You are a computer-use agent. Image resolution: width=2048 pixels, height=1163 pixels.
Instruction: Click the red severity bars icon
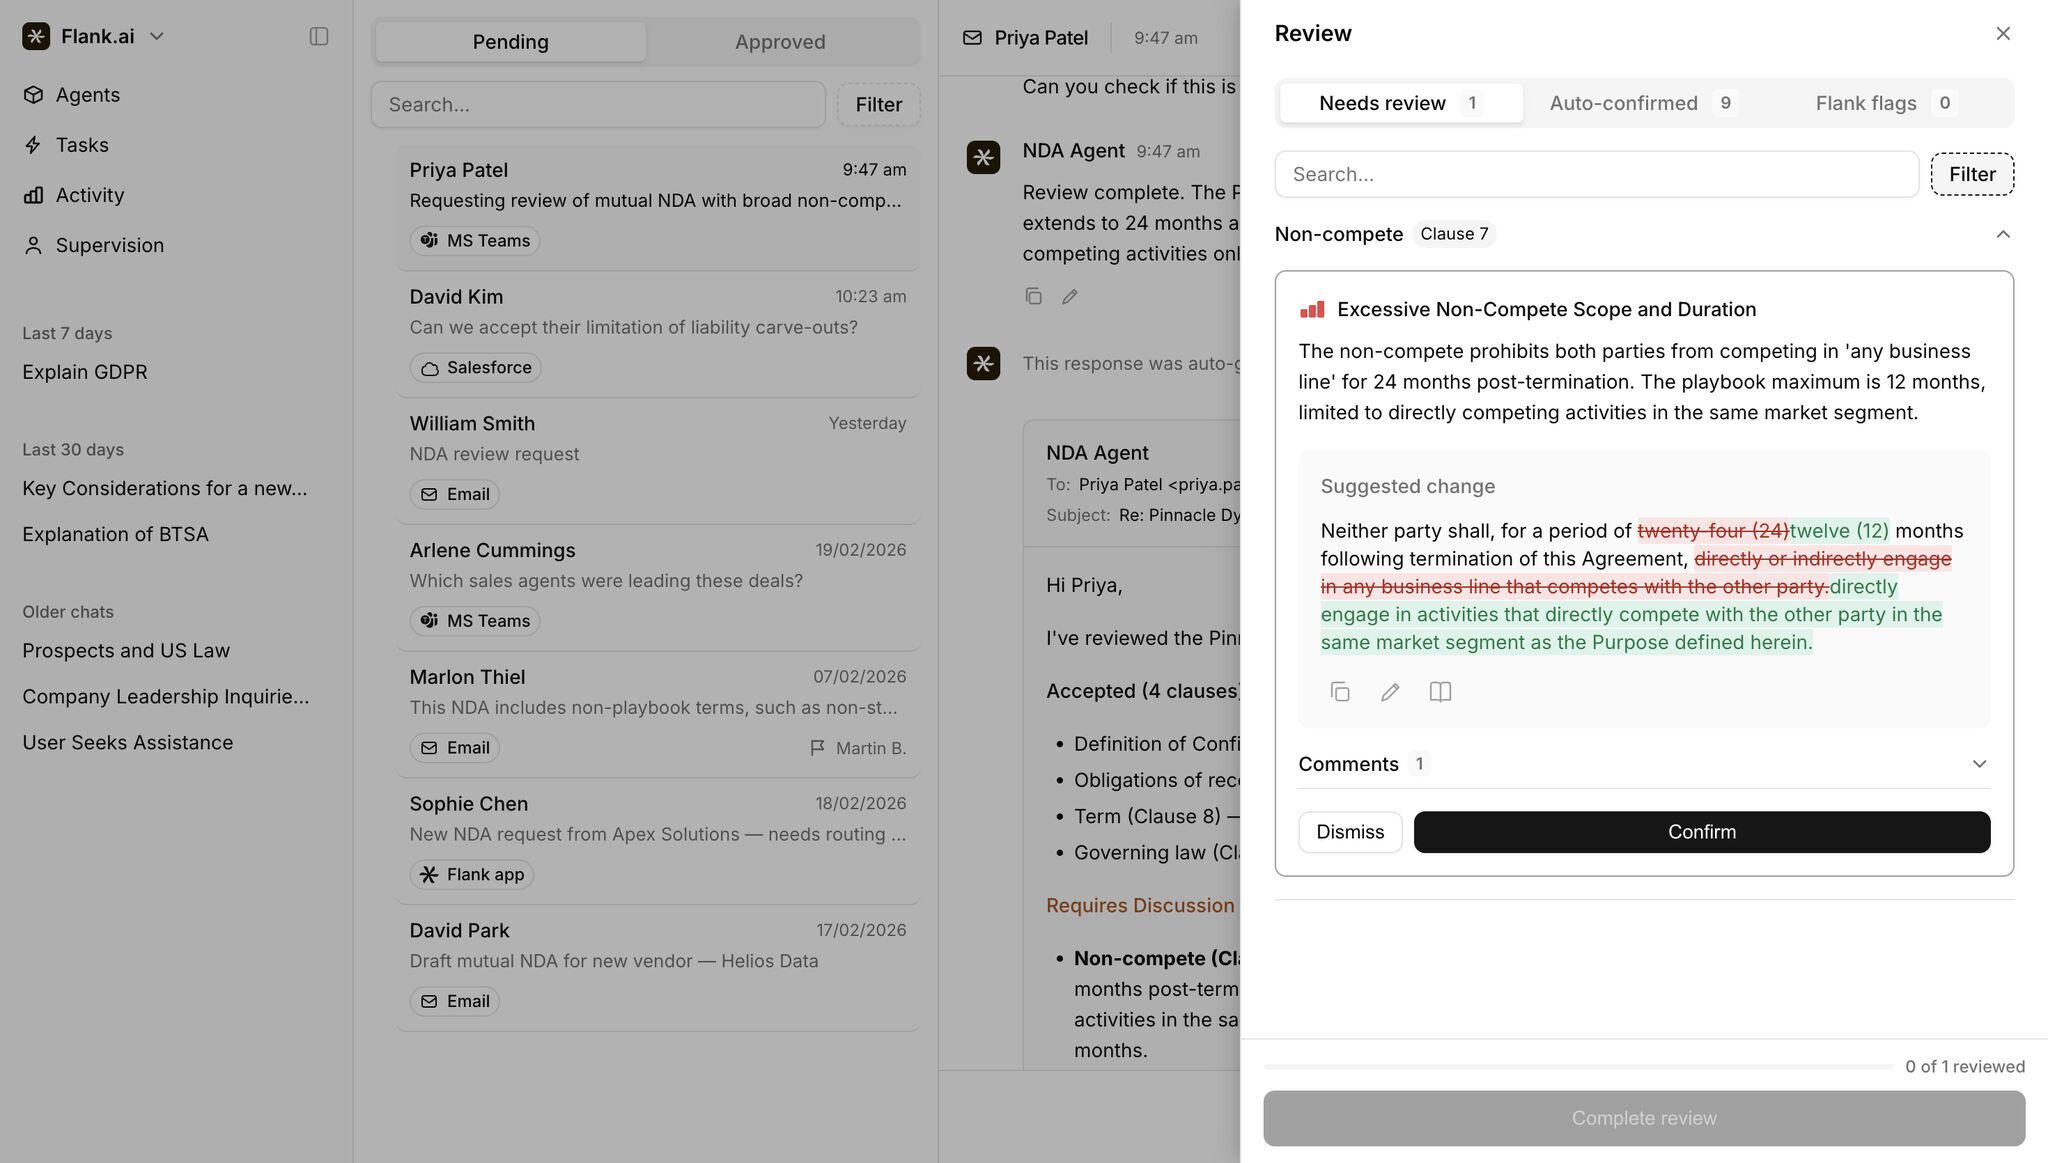[x=1312, y=310]
